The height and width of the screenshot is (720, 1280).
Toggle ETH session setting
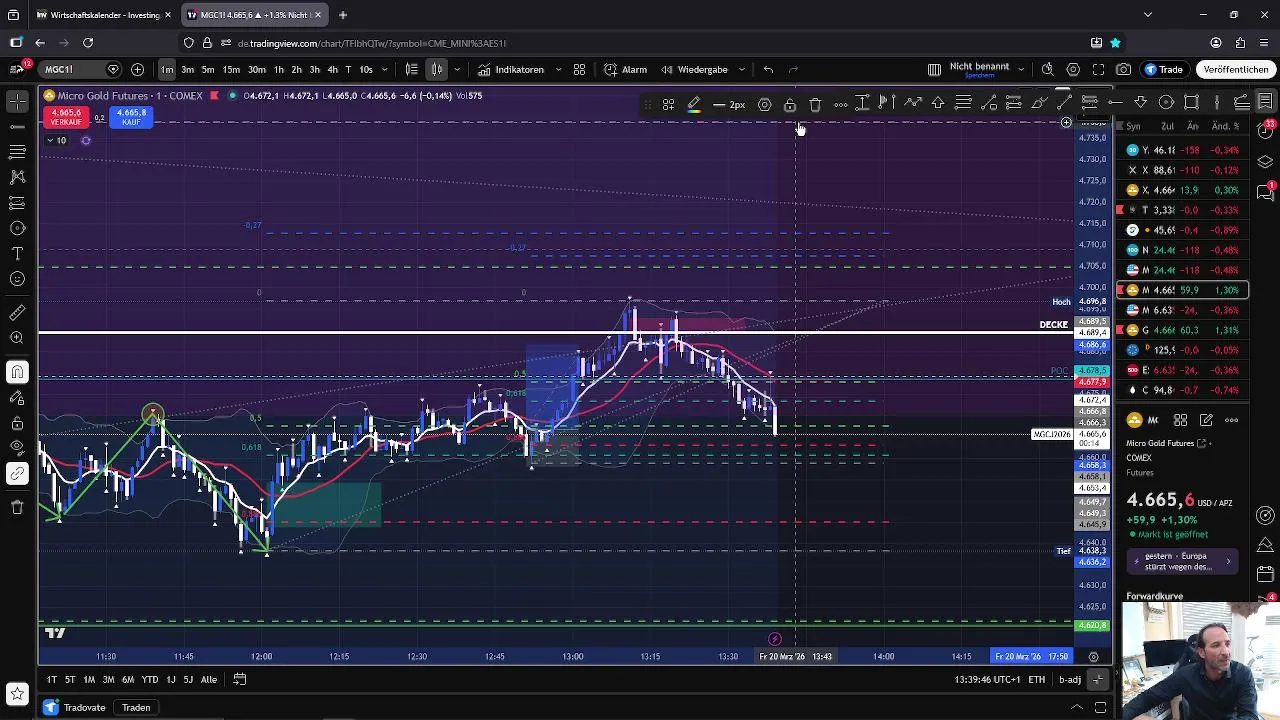(x=1037, y=679)
